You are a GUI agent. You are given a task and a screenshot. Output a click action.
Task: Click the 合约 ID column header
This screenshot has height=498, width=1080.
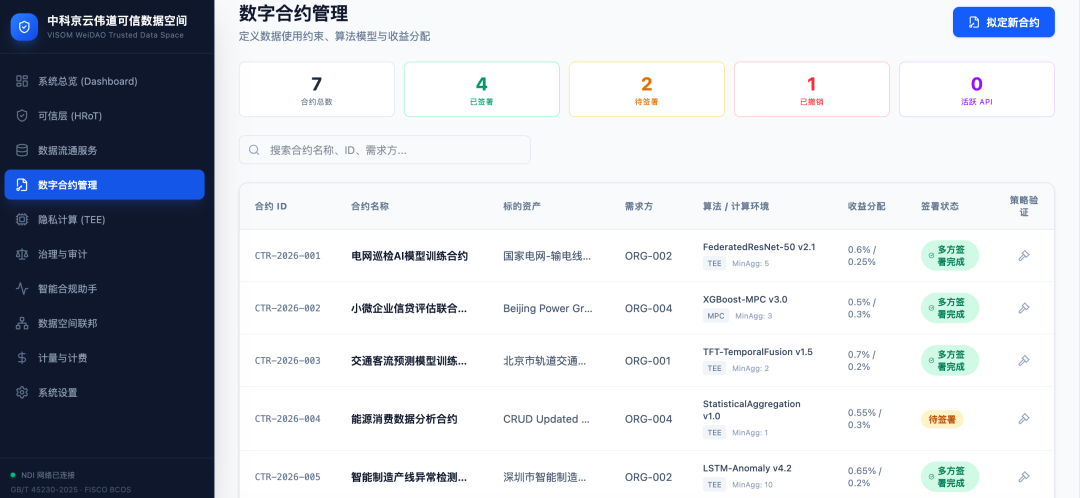[x=271, y=206]
